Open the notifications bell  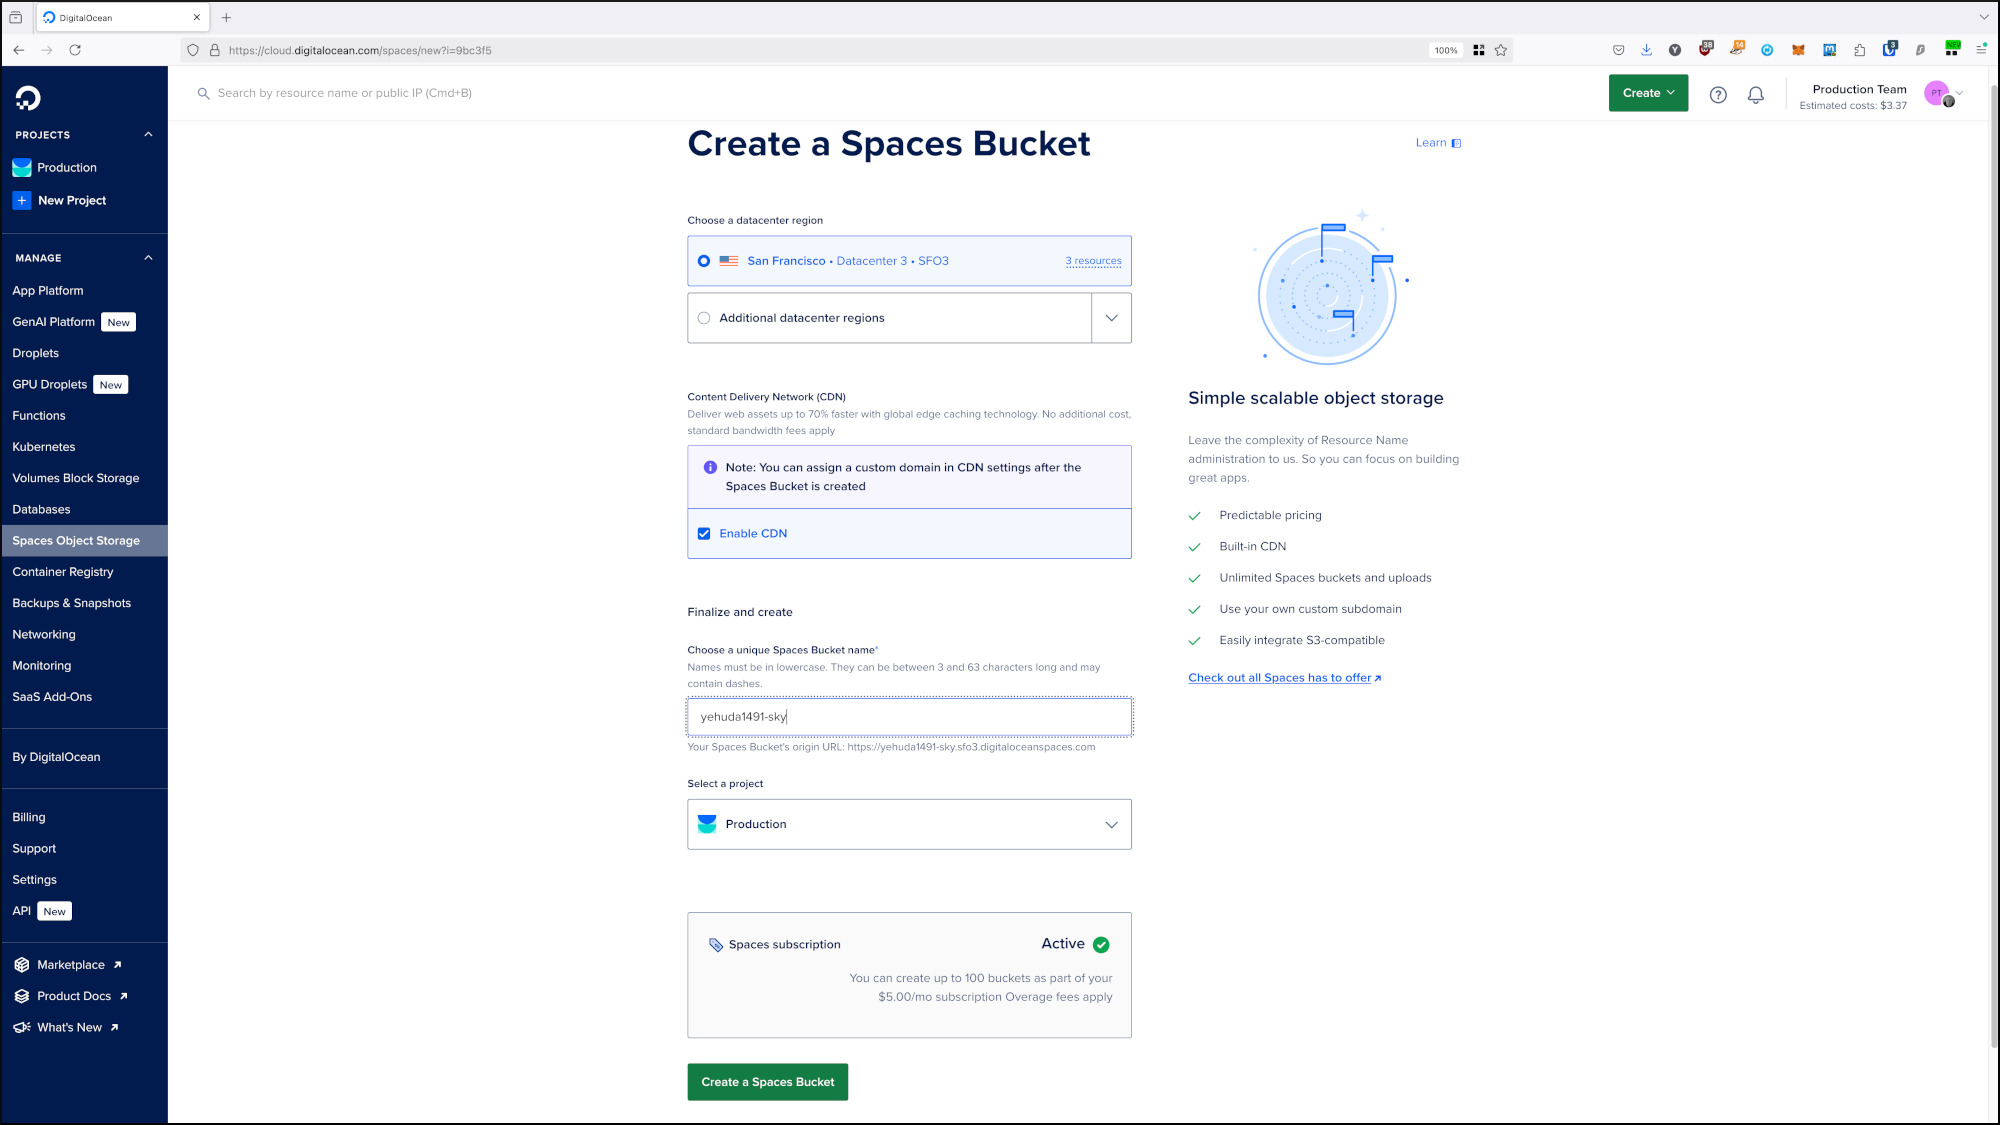[x=1756, y=94]
